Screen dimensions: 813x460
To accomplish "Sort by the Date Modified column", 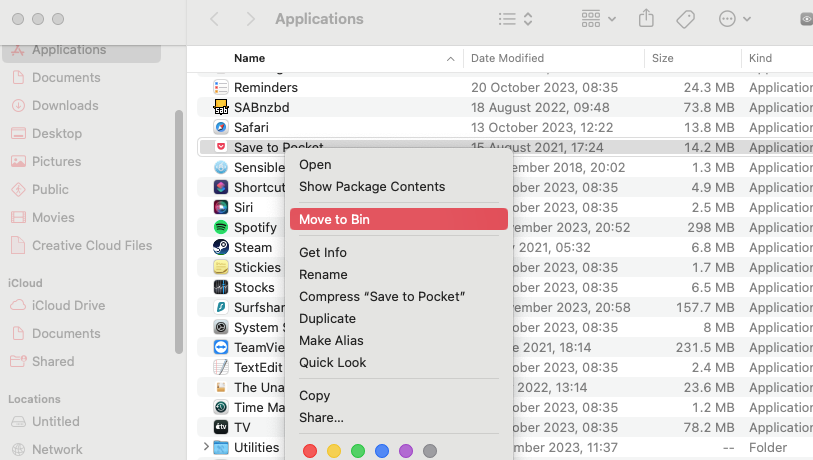I will 507,58.
